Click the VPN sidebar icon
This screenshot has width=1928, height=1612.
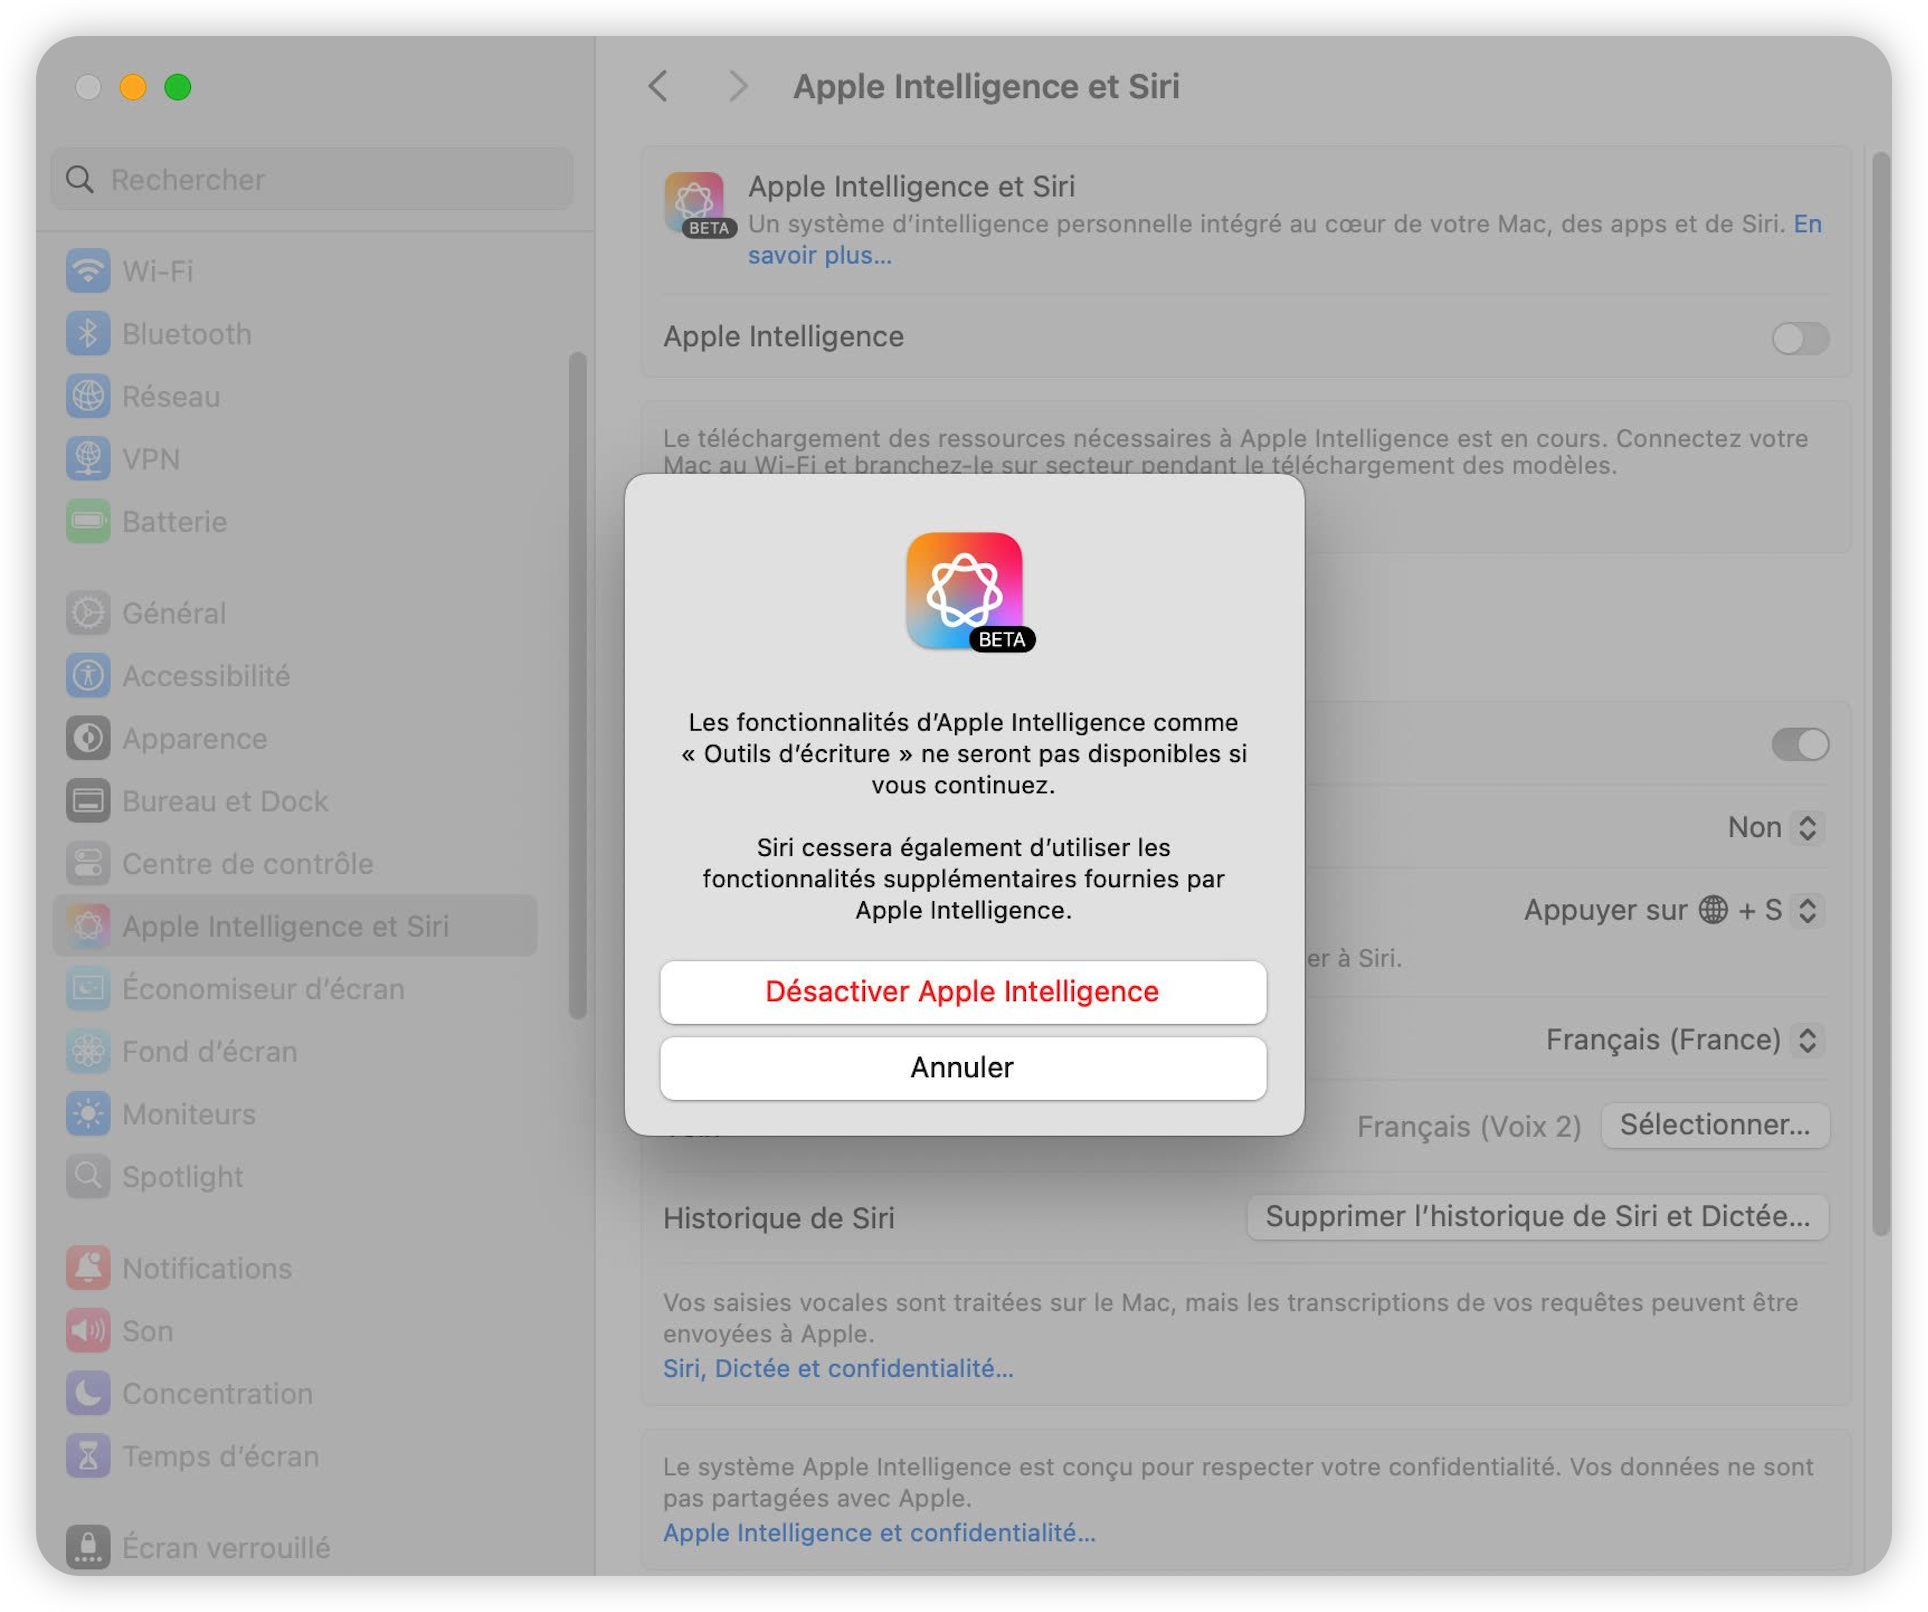[x=88, y=459]
